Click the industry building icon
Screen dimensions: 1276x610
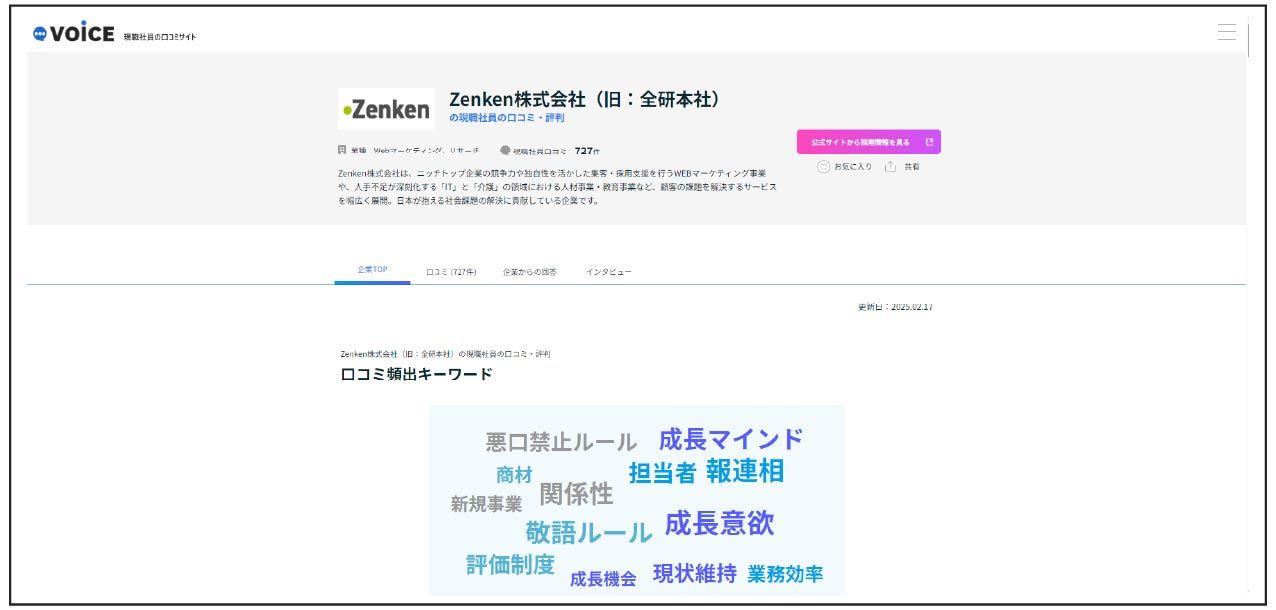coord(342,150)
